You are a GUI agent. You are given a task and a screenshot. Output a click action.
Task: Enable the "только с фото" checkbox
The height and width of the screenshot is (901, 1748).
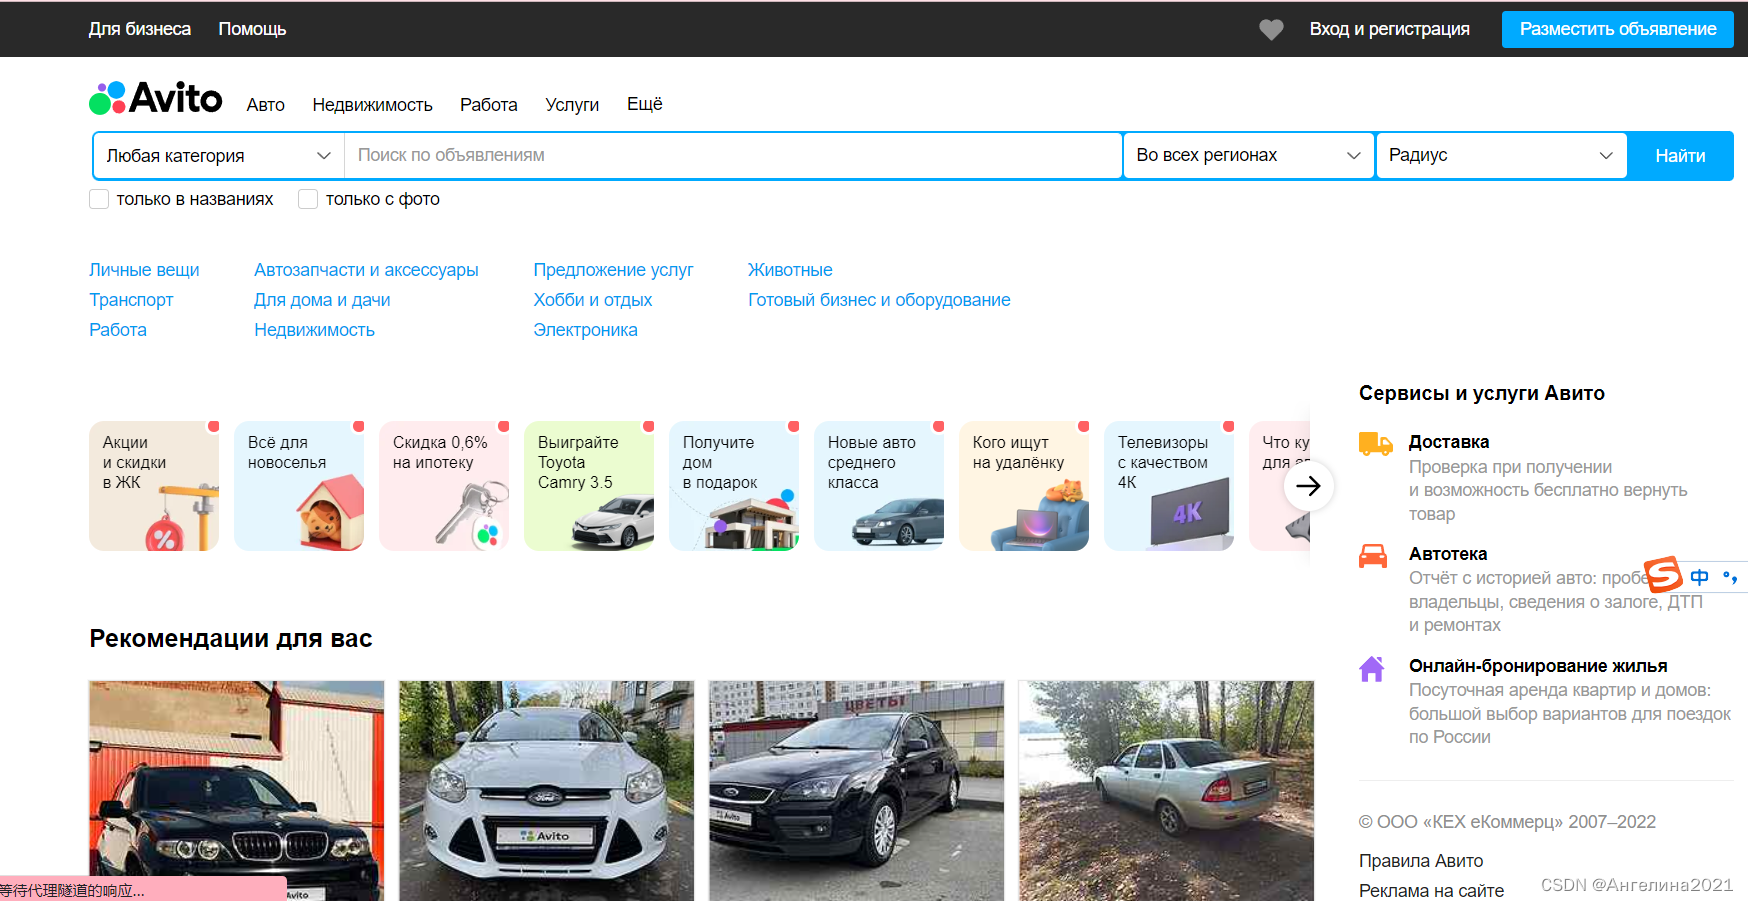coord(308,199)
